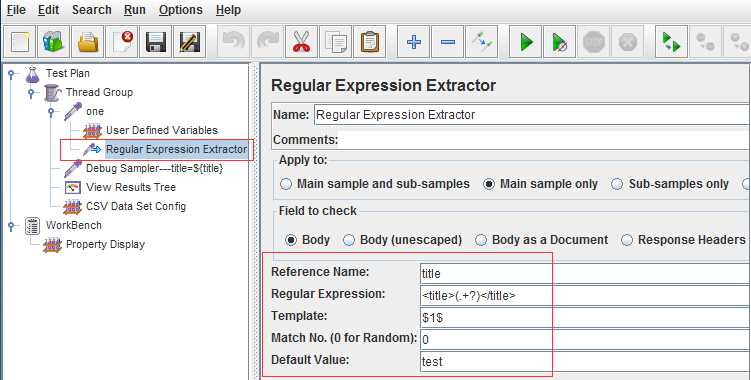Expand all nodes with plus icon
Viewport: 751px width, 380px height.
(413, 42)
